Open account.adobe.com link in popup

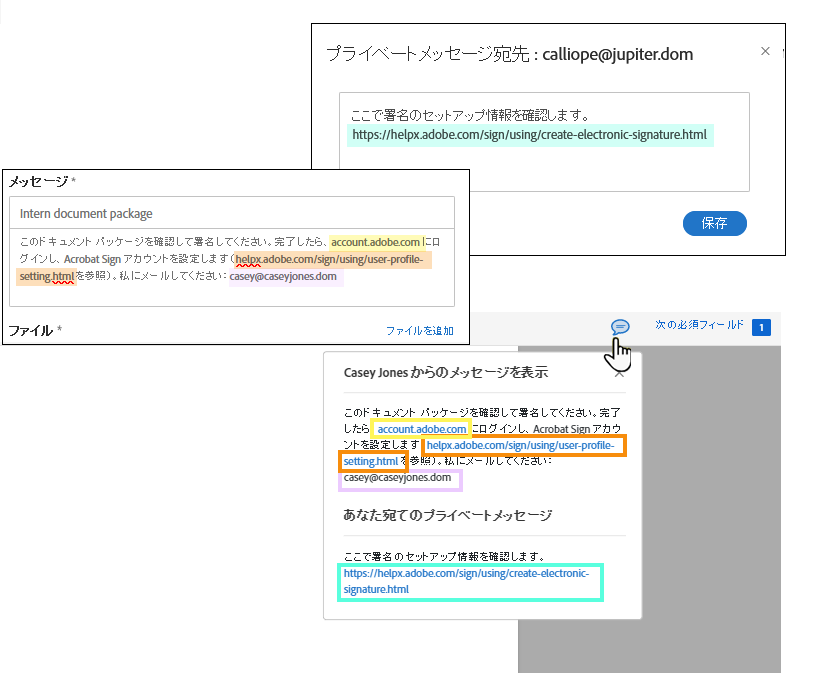click(422, 429)
